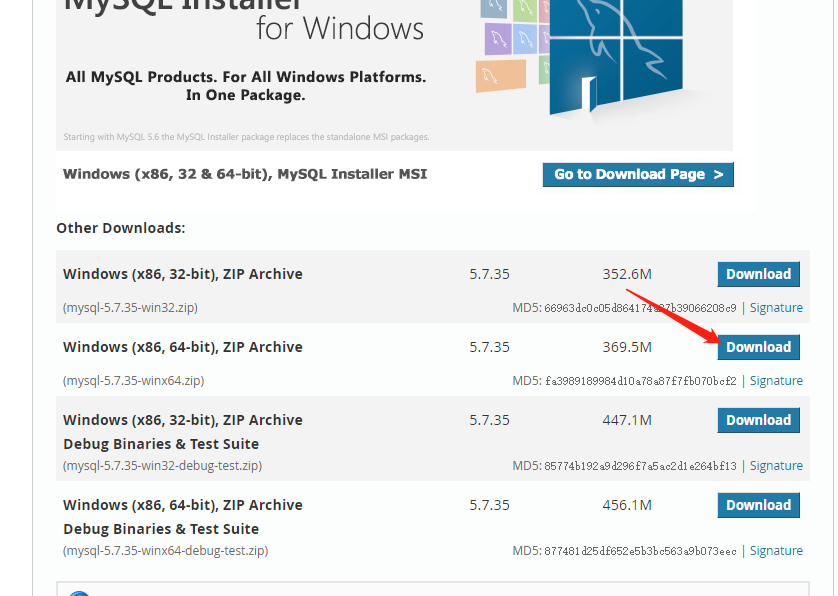Click the 447.1M file size value
This screenshot has height=596, width=838.
(627, 420)
